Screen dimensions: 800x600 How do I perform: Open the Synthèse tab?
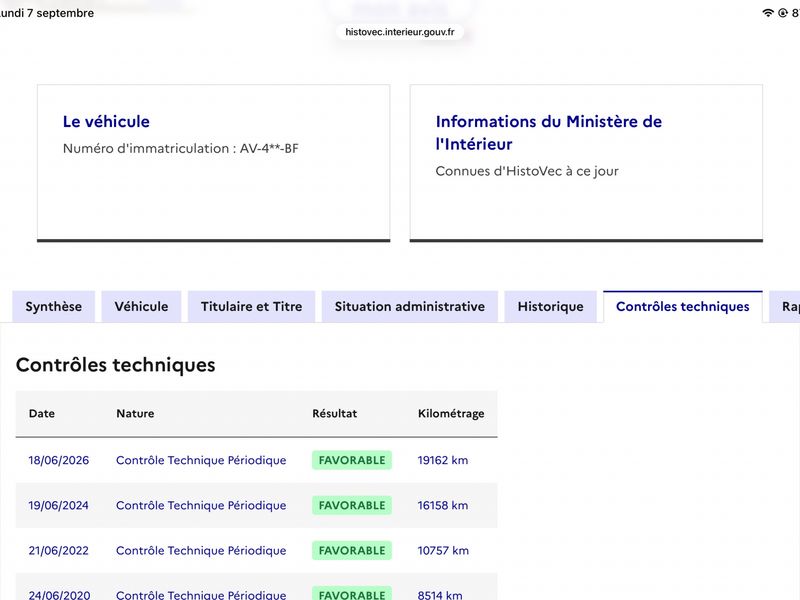click(54, 307)
